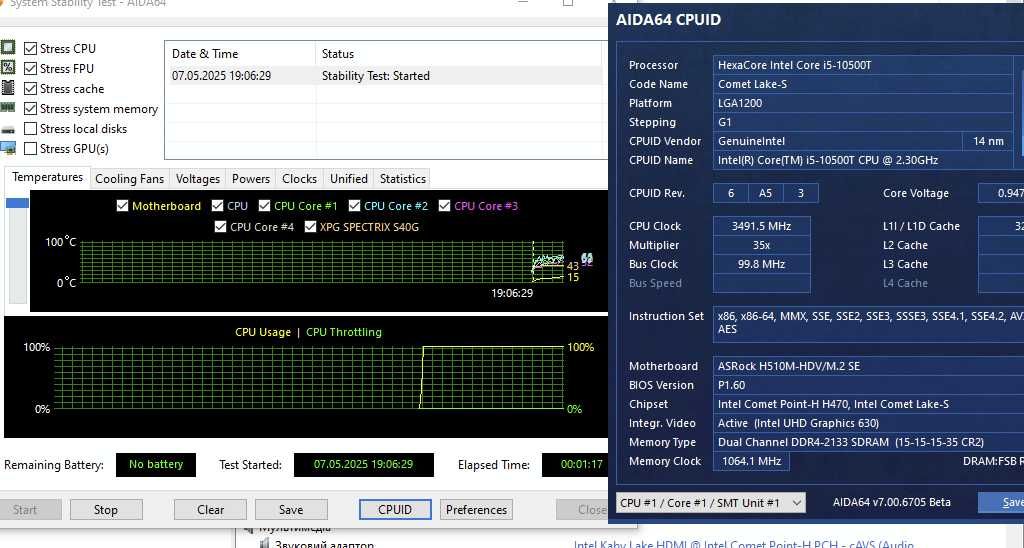Click the CPU stress icon beside Stress CPU

[x=8, y=48]
